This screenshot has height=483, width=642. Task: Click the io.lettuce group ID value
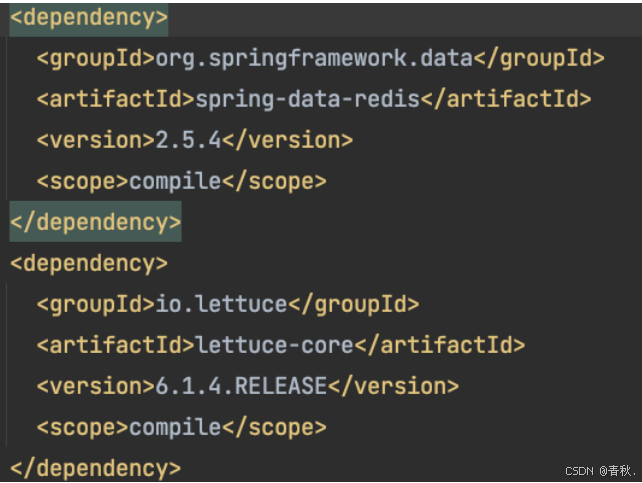coord(220,304)
